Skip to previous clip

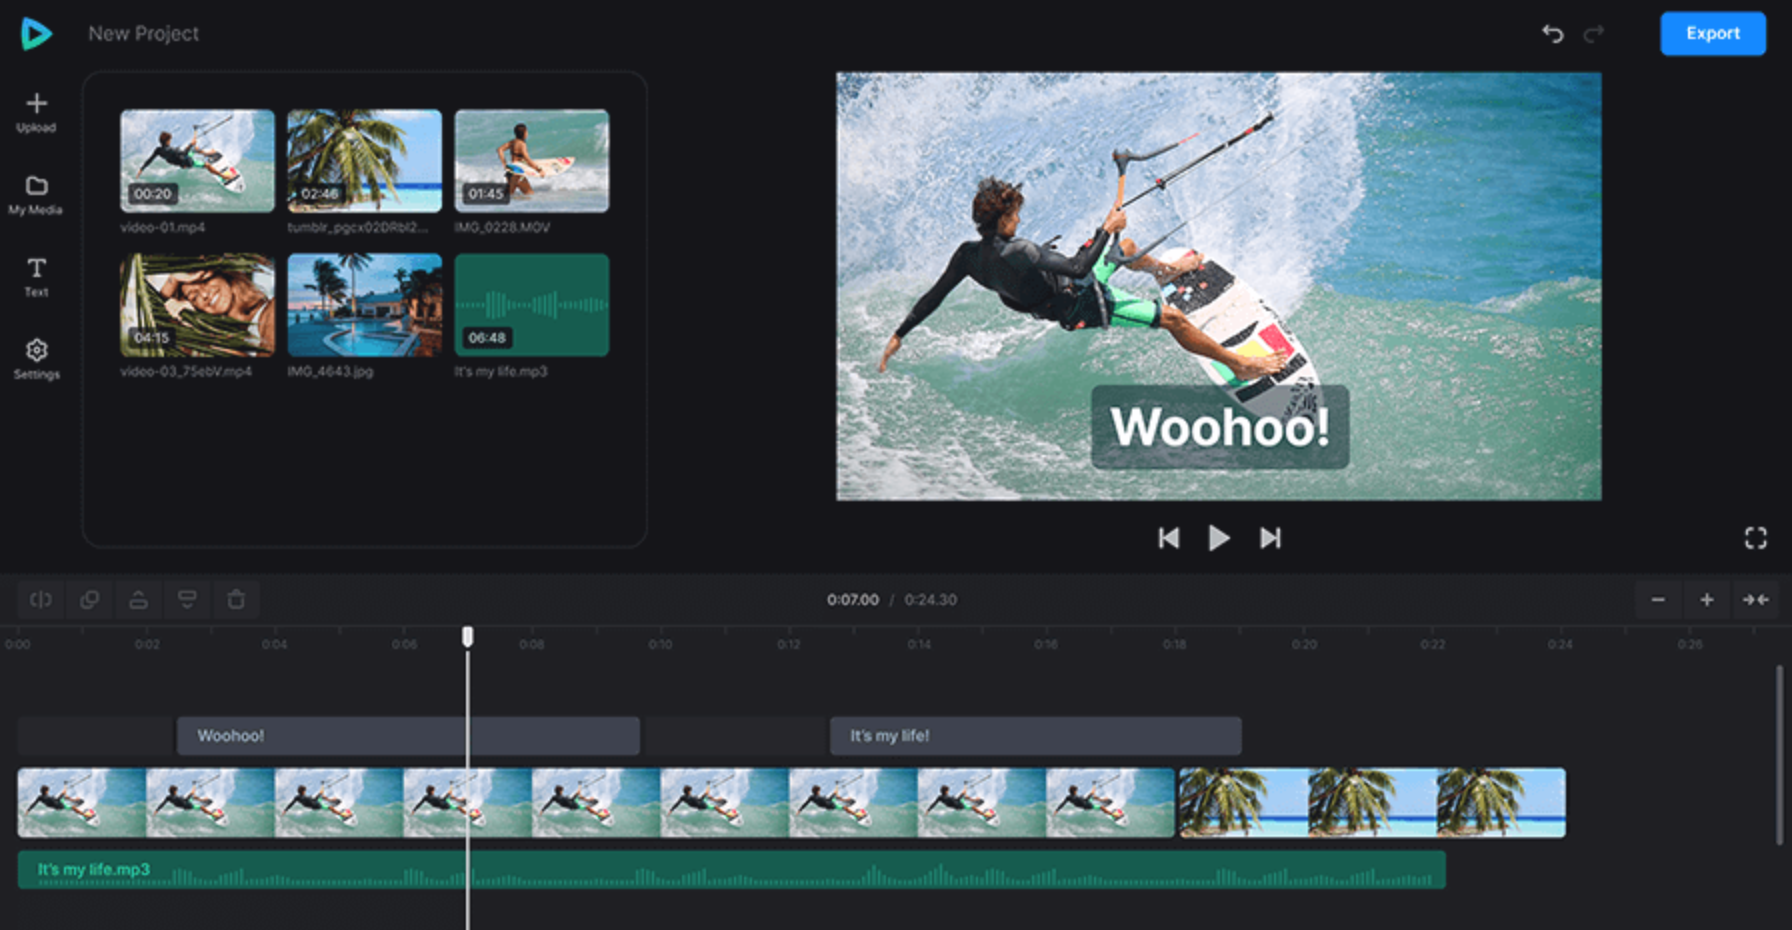[1168, 538]
